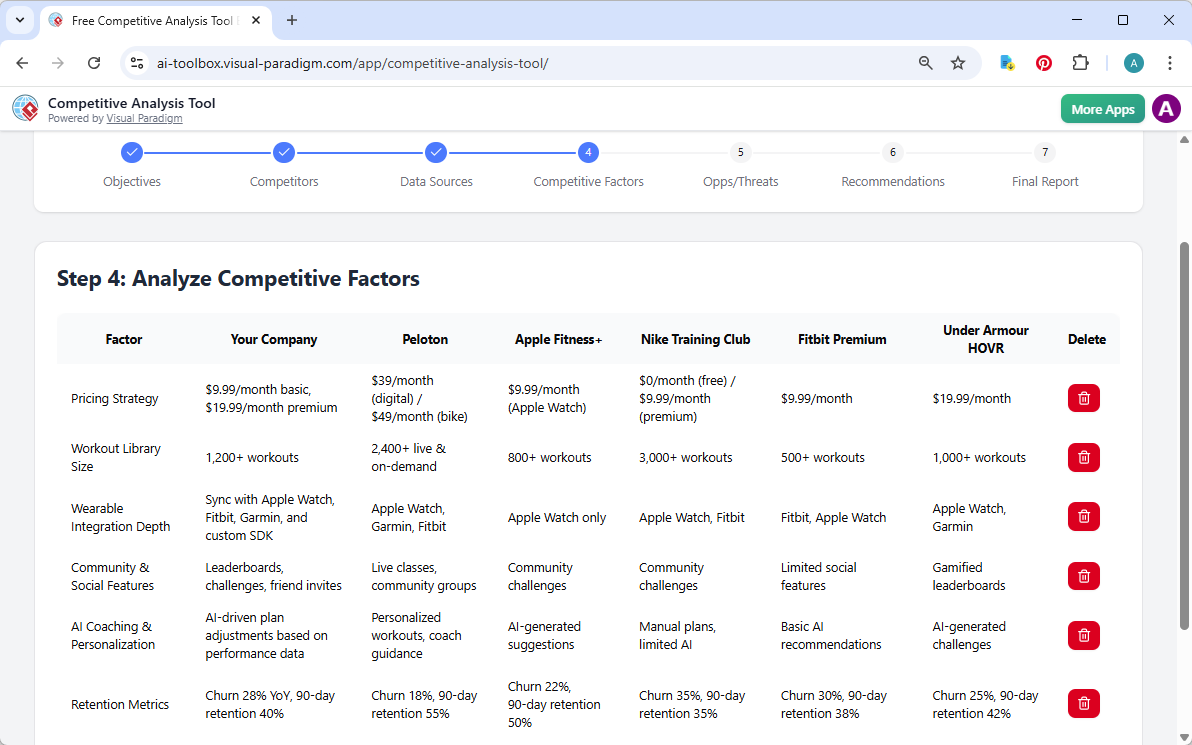Open the Pinterest extension icon
The height and width of the screenshot is (745, 1192).
[1043, 62]
